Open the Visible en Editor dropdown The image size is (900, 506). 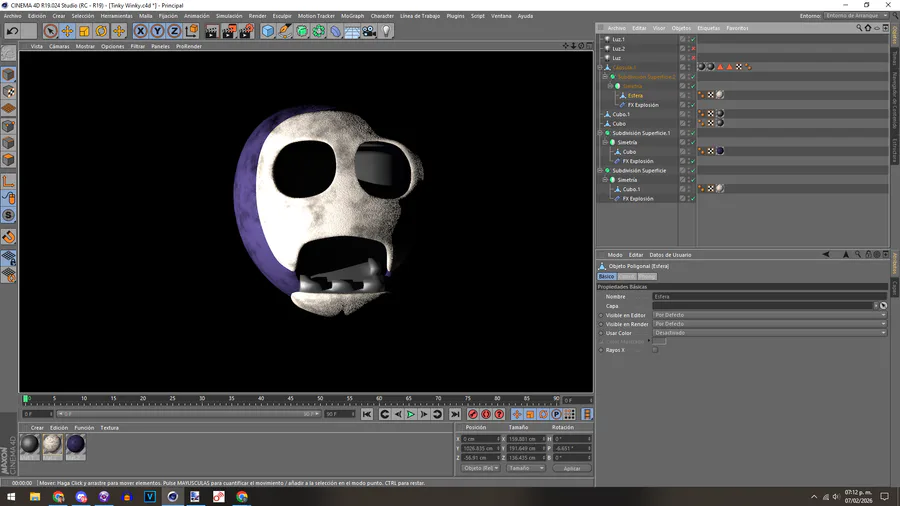pyautogui.click(x=769, y=315)
